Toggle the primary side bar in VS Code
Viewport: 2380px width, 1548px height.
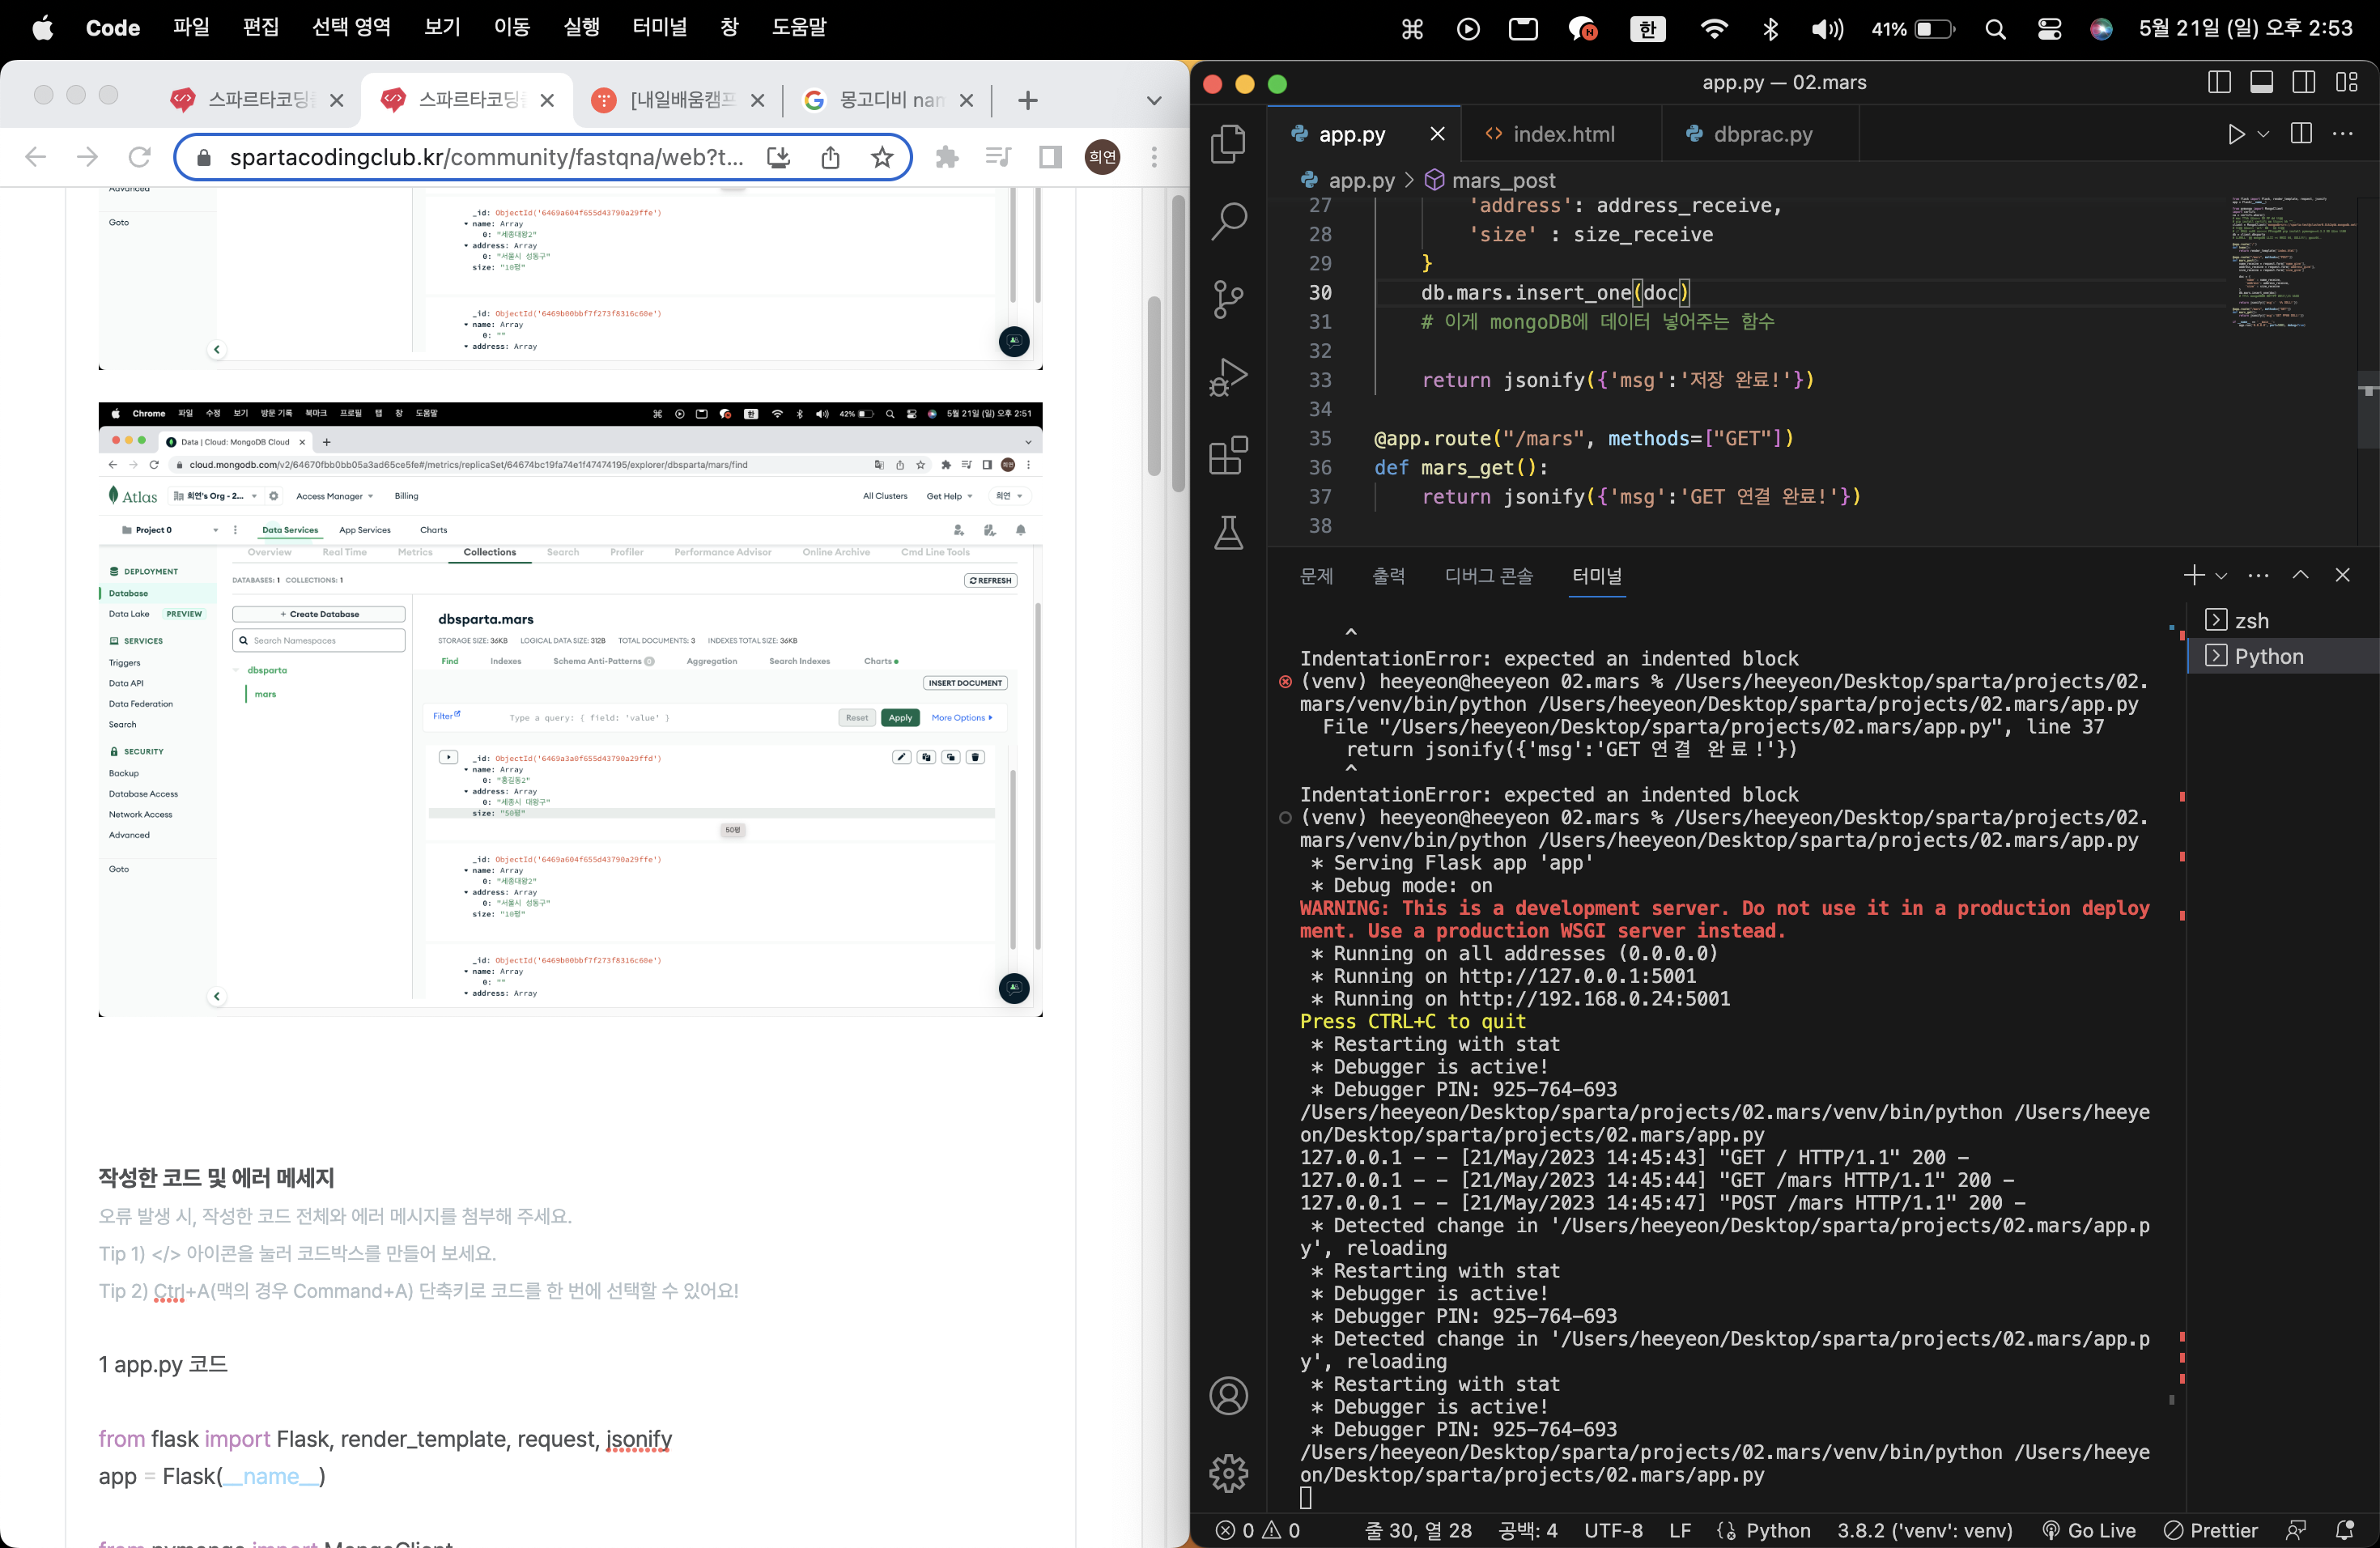coord(2219,82)
